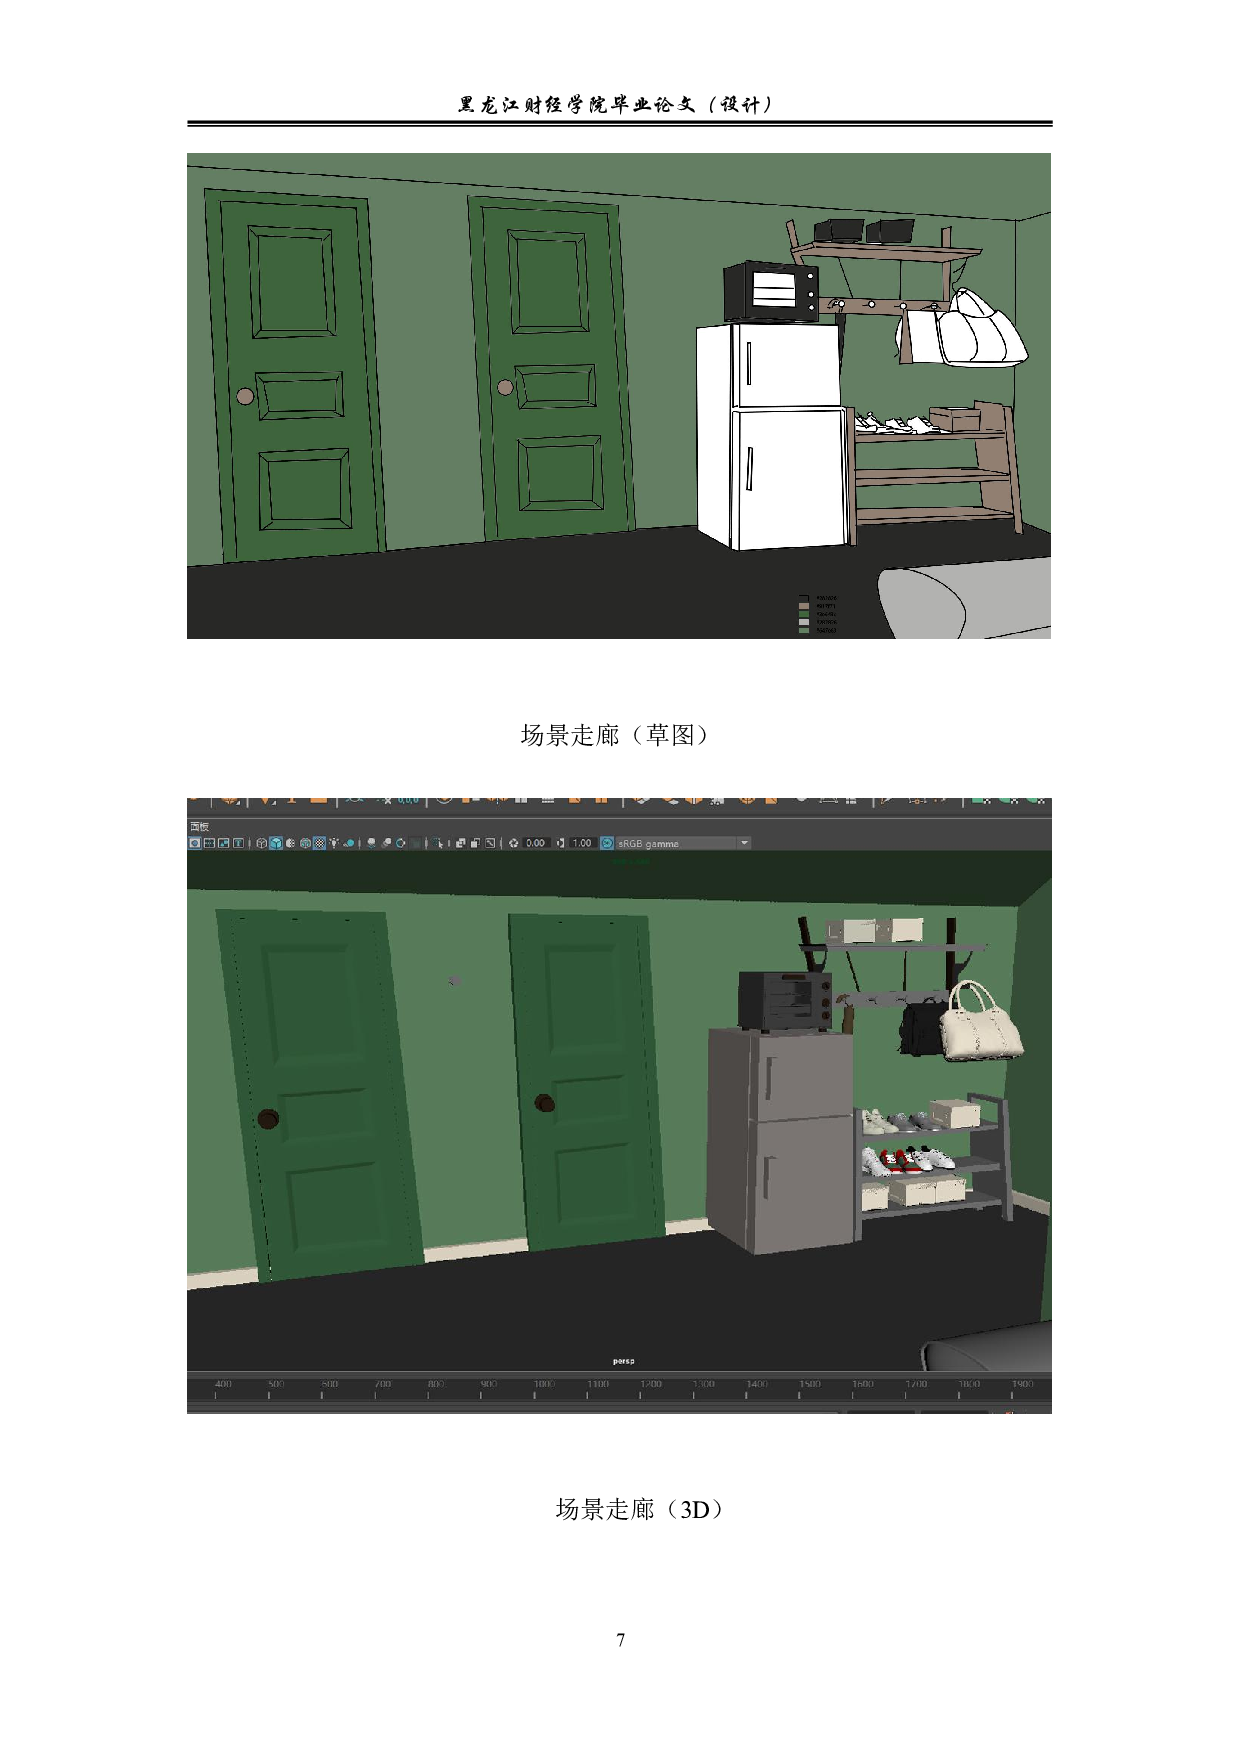Toggle the textured checker display icon
1240x1754 pixels.
[320, 843]
